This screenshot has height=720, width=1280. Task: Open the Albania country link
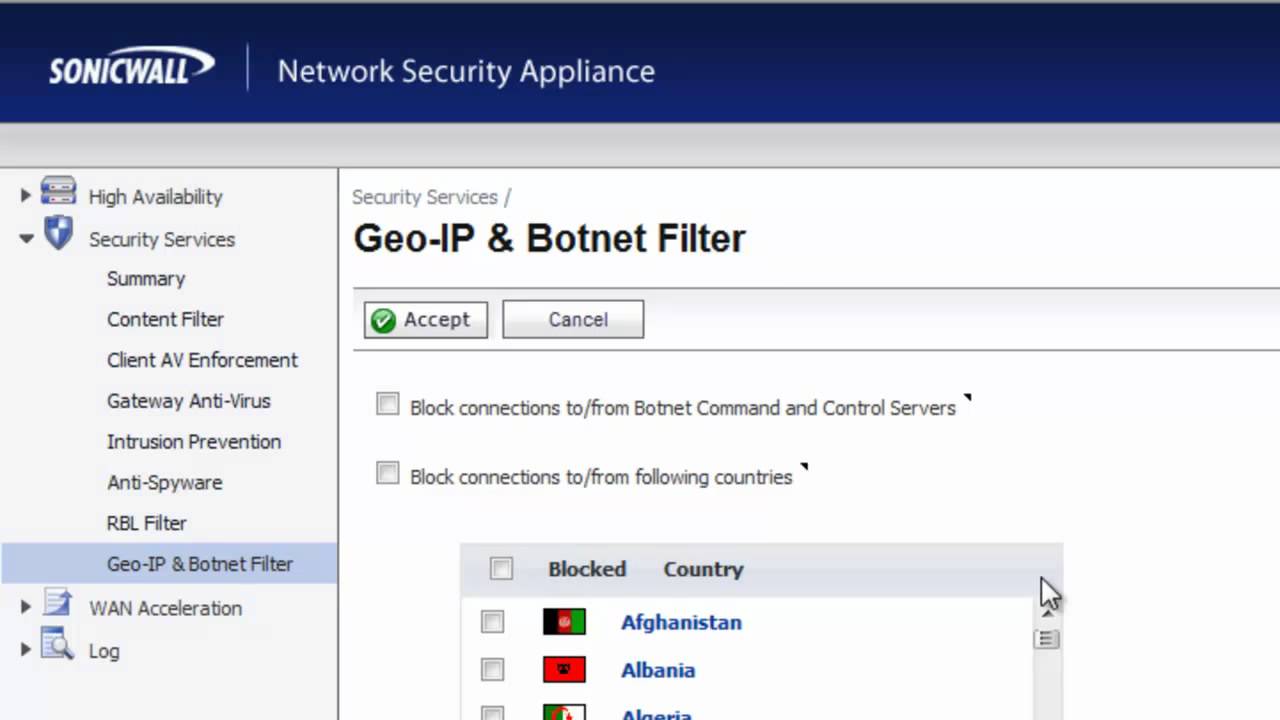658,670
